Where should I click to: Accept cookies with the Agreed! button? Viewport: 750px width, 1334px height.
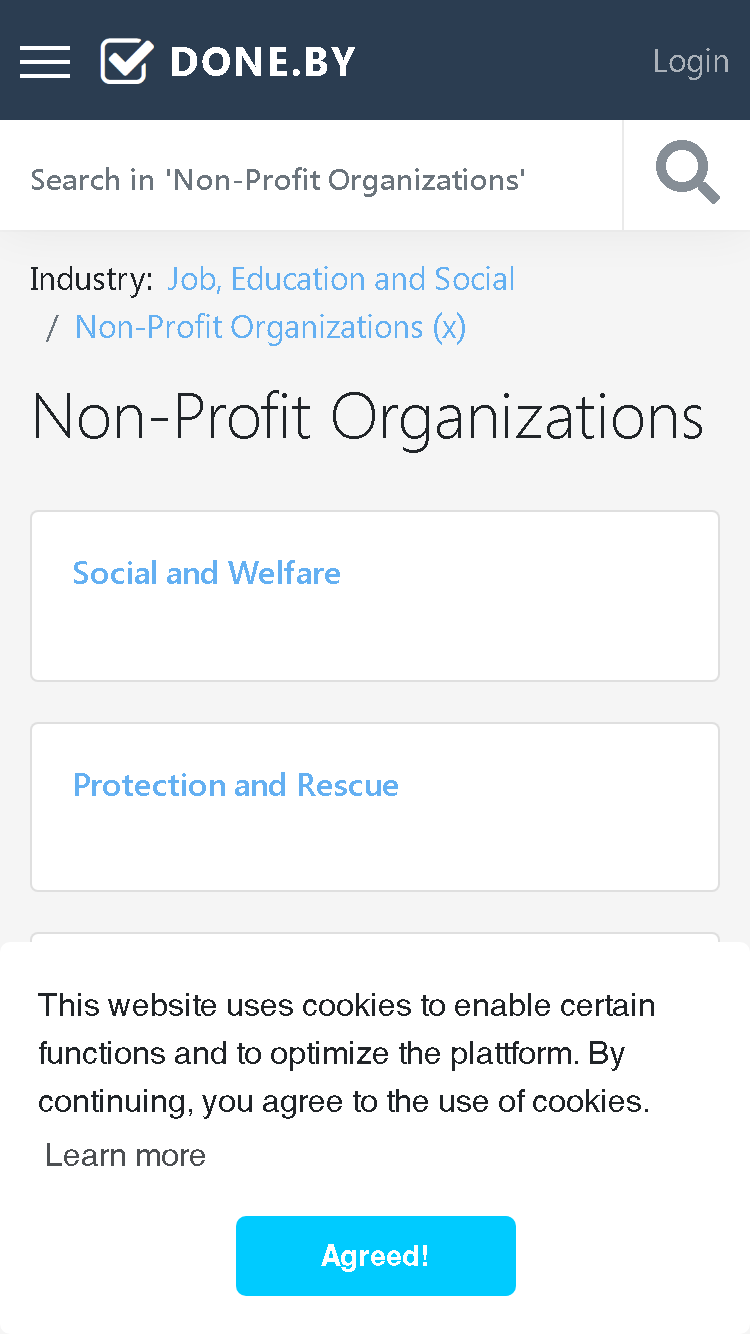(x=376, y=1256)
